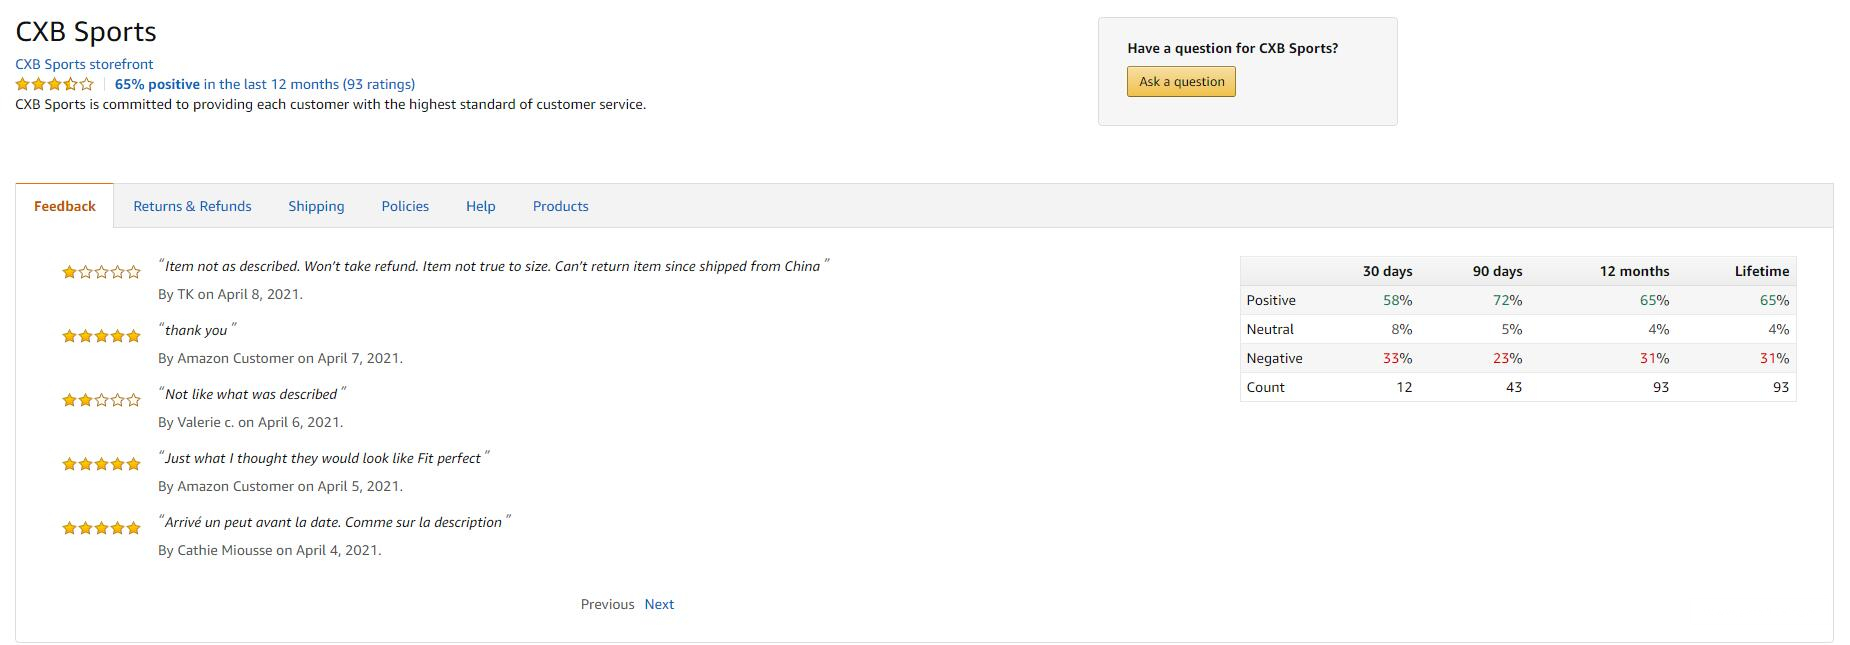Click the Previous feedback page link
This screenshot has height=645, width=1850.
(607, 604)
